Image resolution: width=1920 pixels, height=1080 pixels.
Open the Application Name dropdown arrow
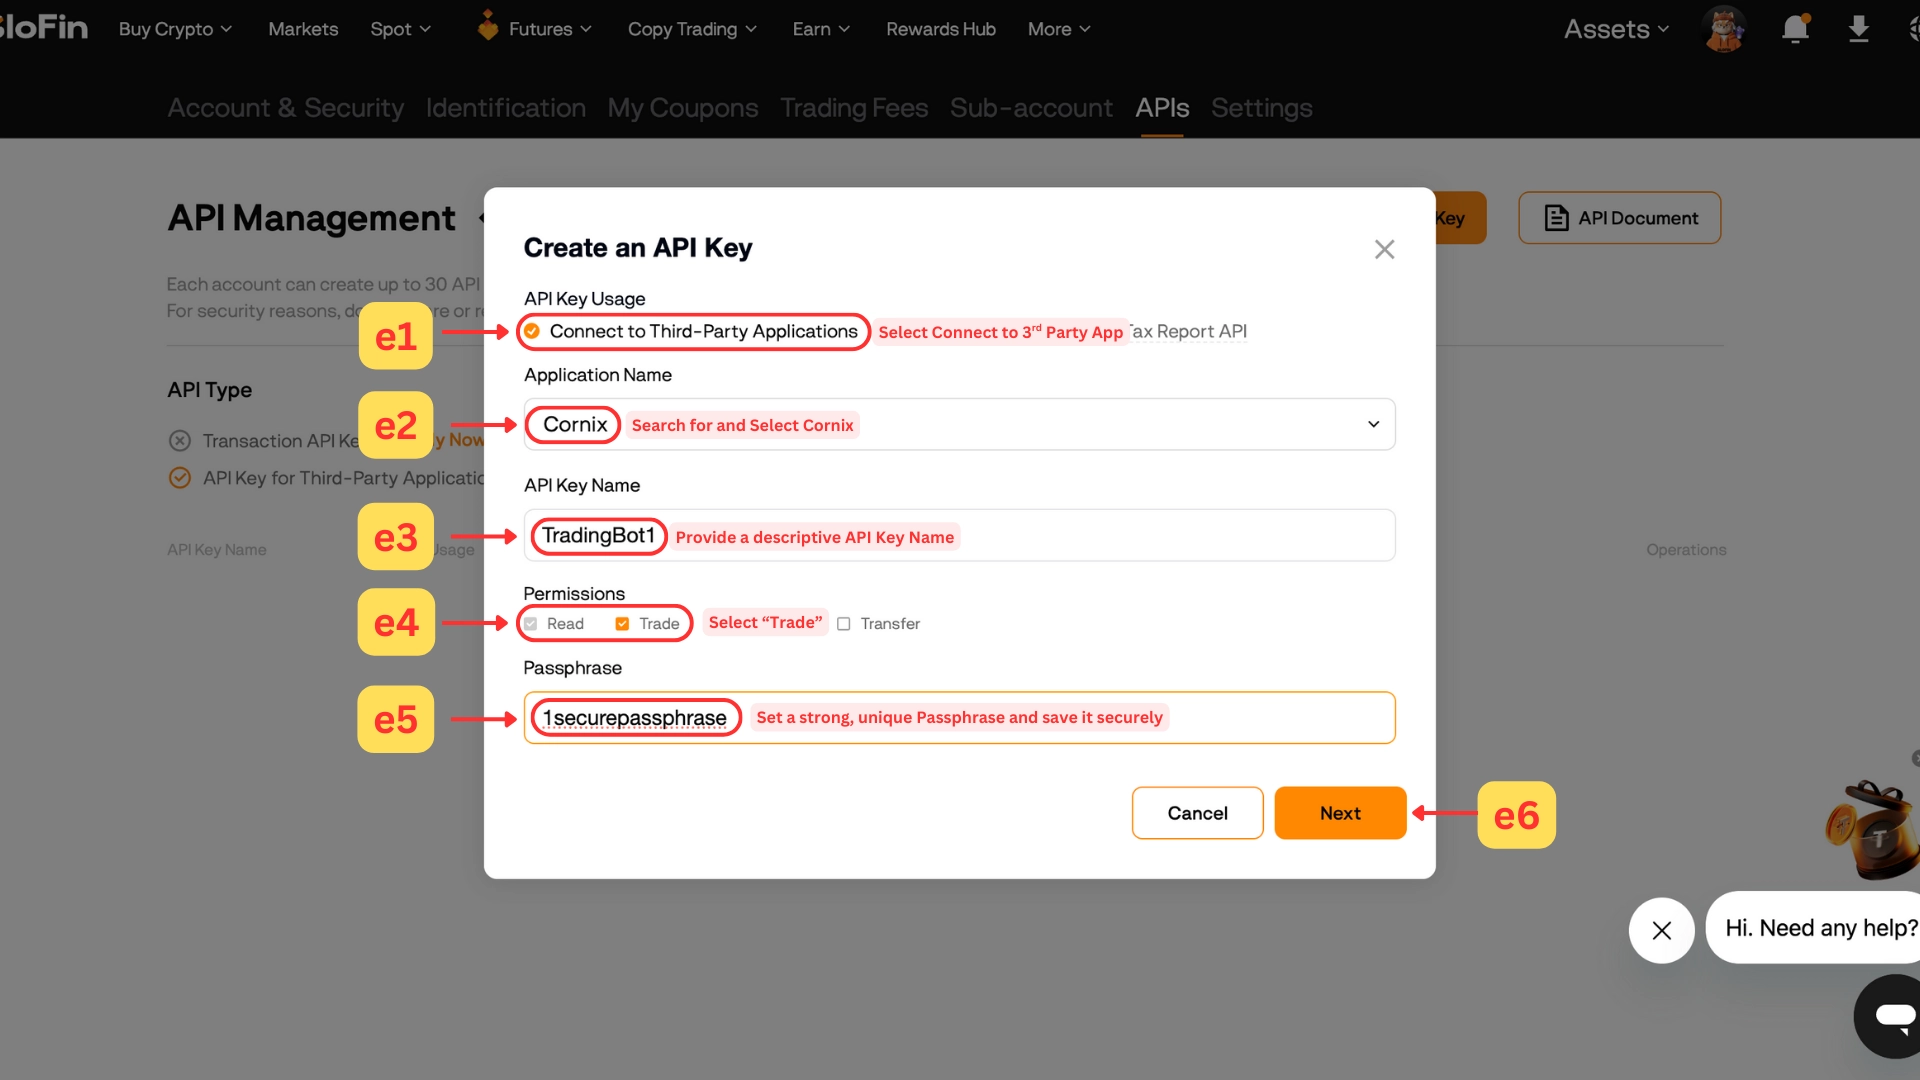(1373, 424)
